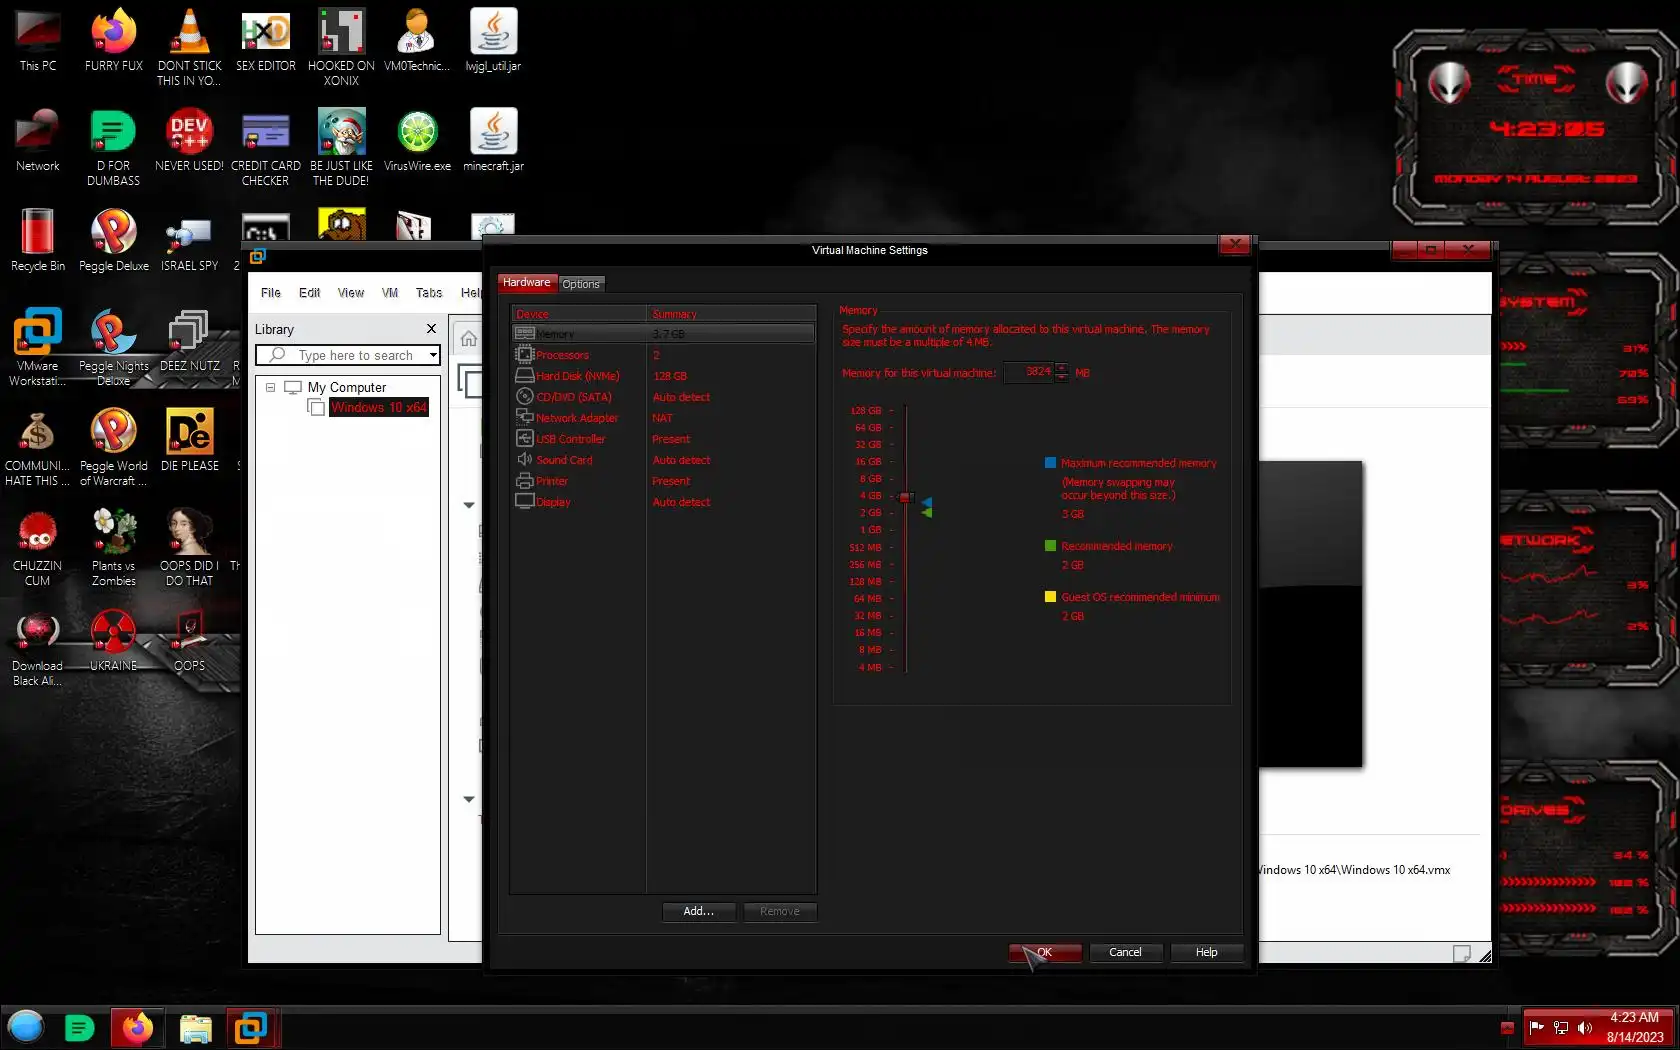Screen dimensions: 1680x1050
Task: Open the Plants vs Zombies shortcut
Action: (x=114, y=547)
